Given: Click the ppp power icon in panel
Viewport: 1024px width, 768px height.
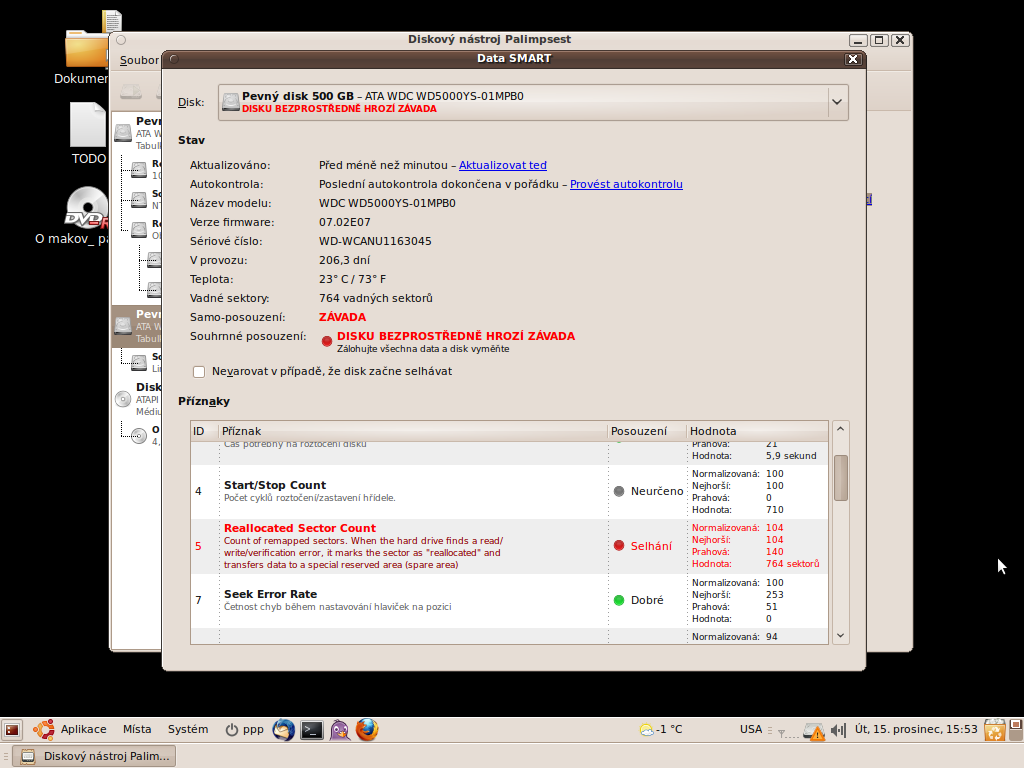Looking at the screenshot, I should tap(231, 729).
